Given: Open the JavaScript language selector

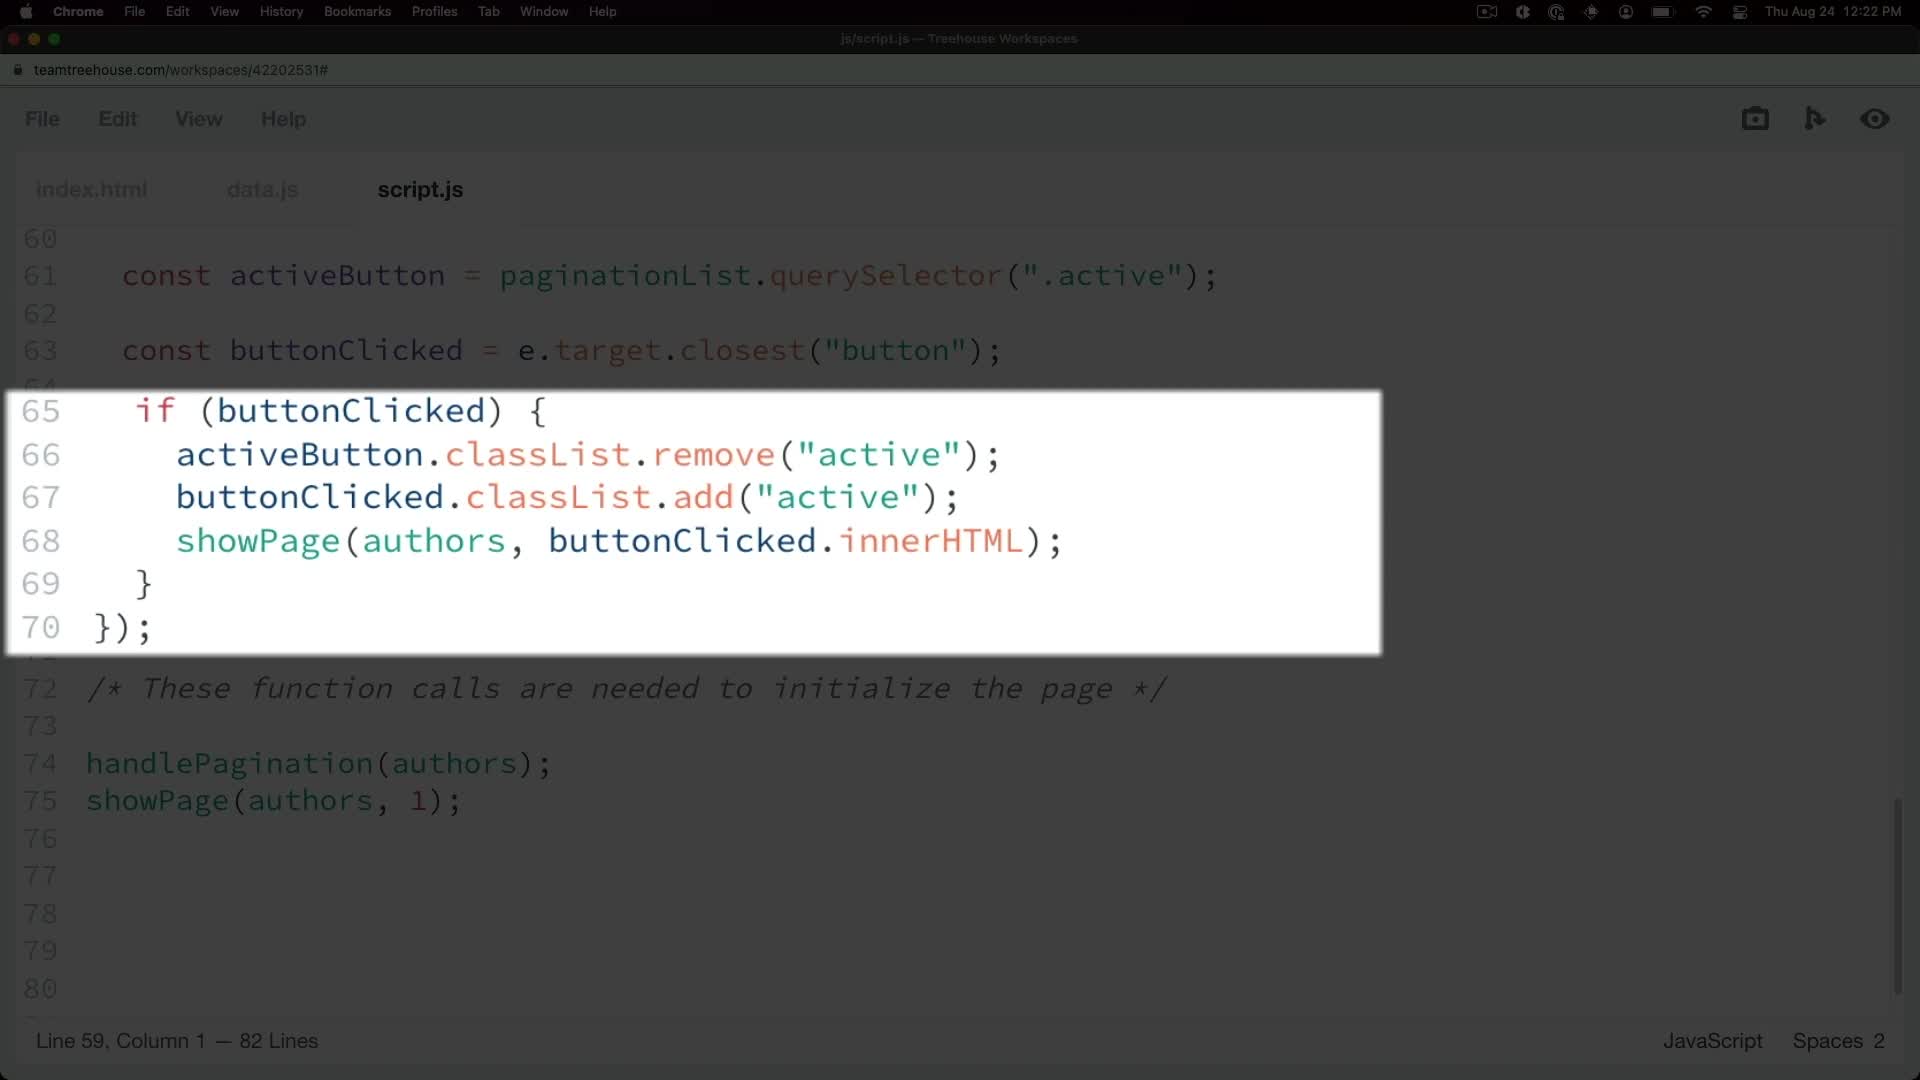Looking at the screenshot, I should click(1712, 1041).
